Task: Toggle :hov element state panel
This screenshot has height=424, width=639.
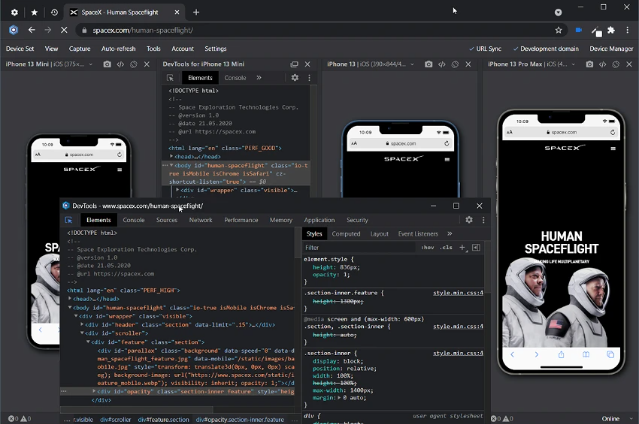Action: tap(427, 247)
